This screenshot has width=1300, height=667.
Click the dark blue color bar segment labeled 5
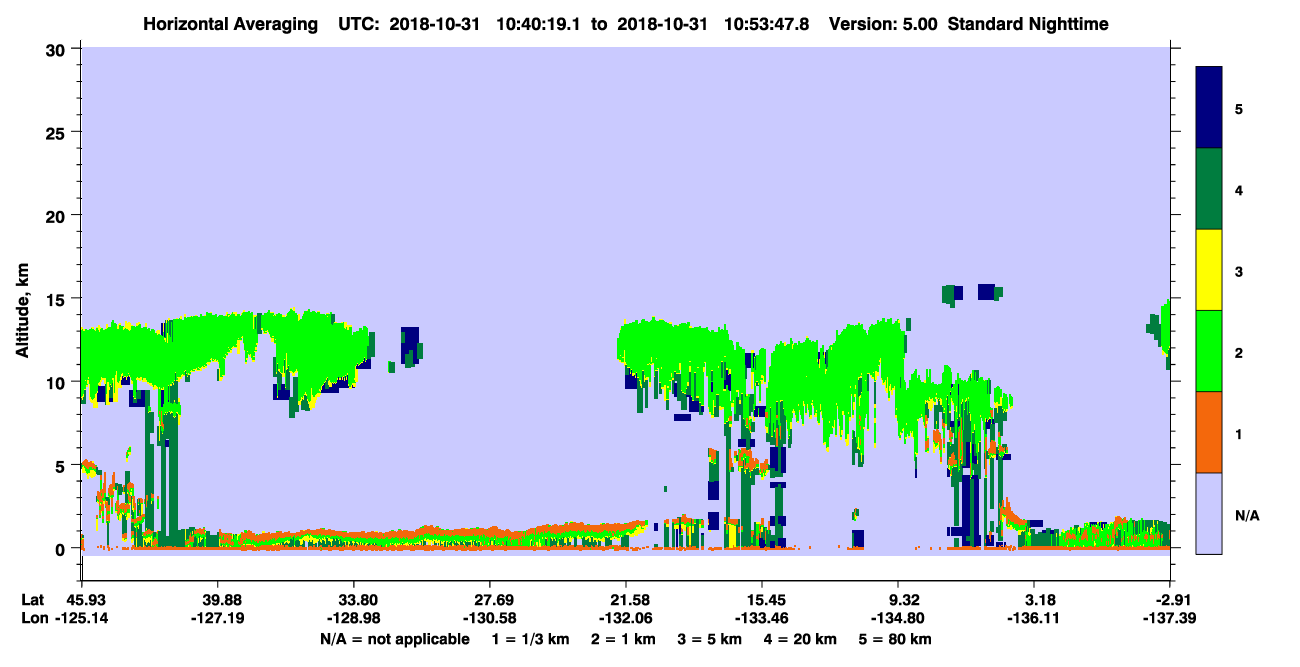point(1209,108)
